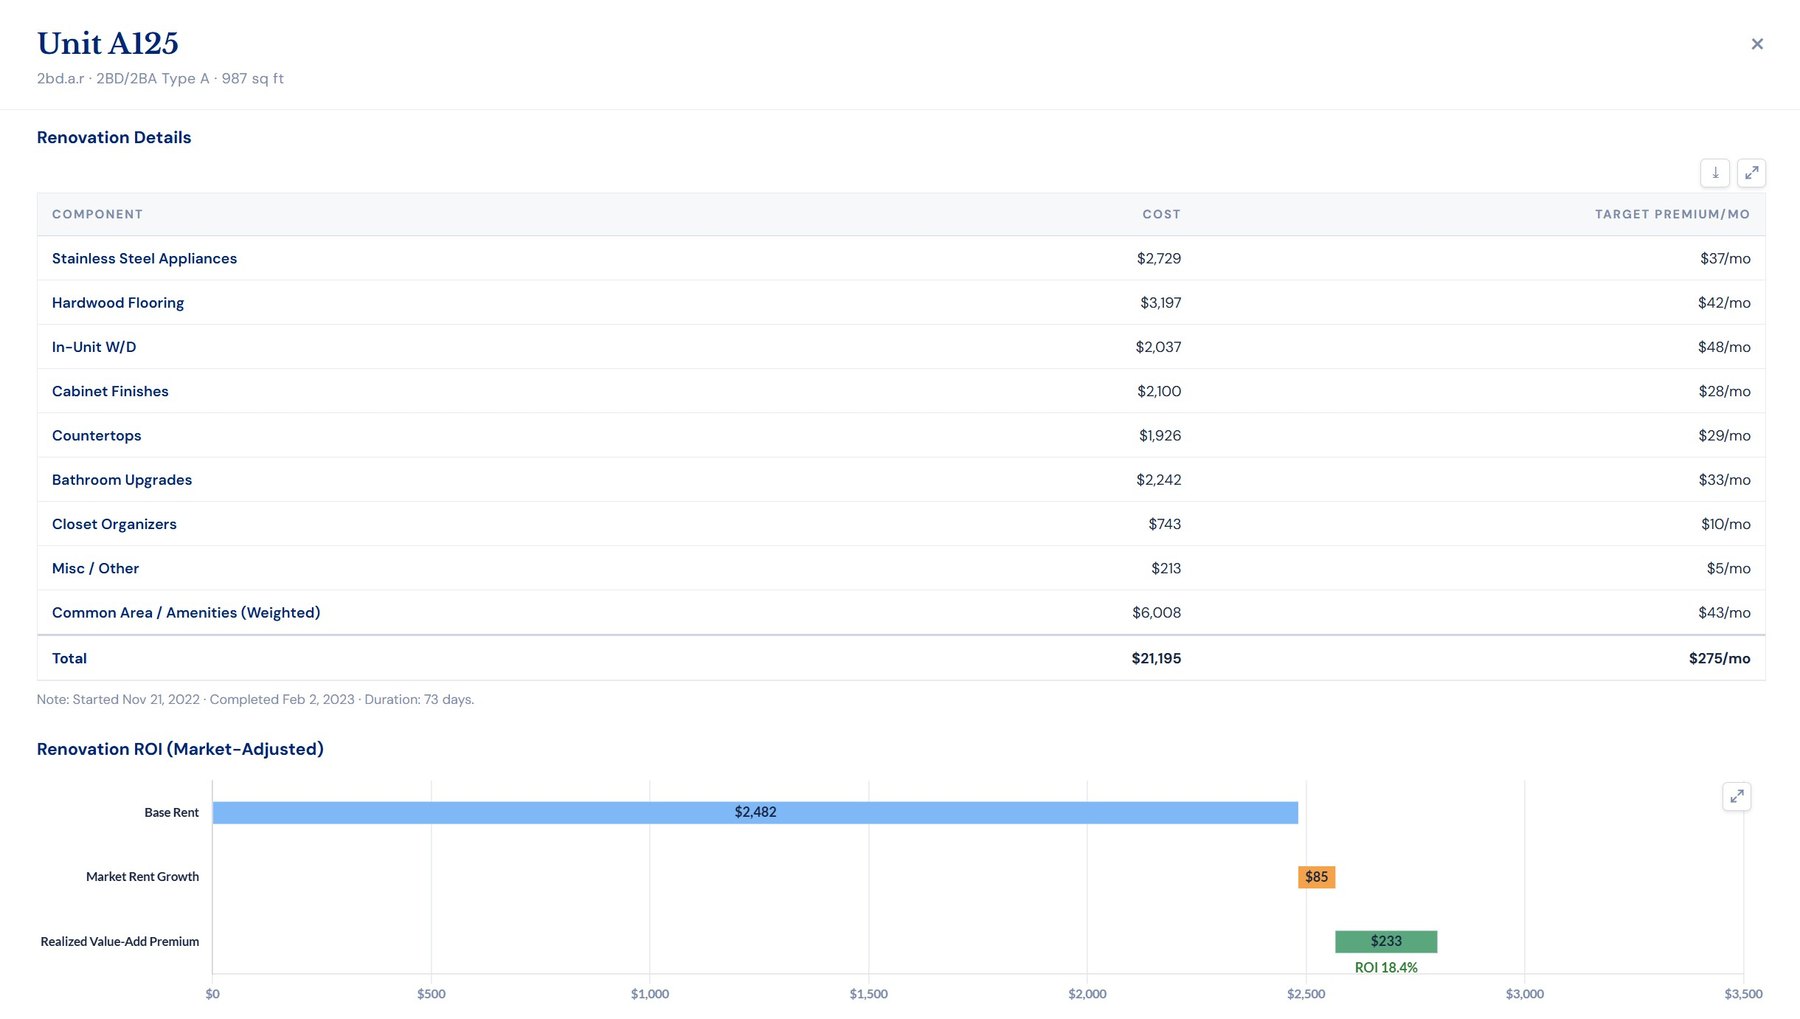The height and width of the screenshot is (1019, 1800).
Task: Click the COMPONENT column header
Action: click(97, 214)
